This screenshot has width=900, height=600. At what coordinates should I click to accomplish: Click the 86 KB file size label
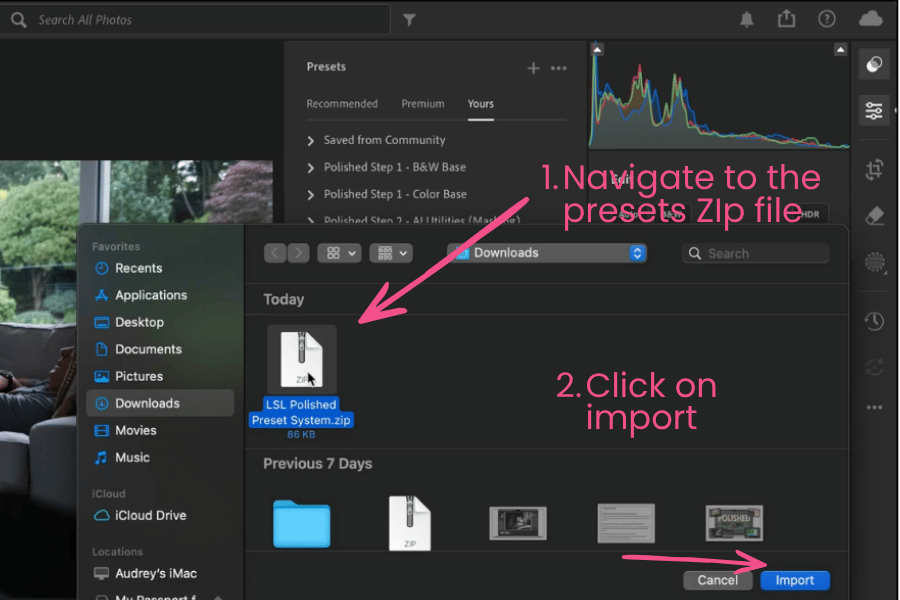tap(301, 435)
